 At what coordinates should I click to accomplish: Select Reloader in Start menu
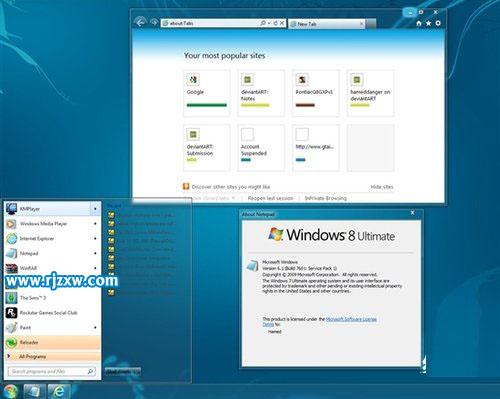point(53,342)
